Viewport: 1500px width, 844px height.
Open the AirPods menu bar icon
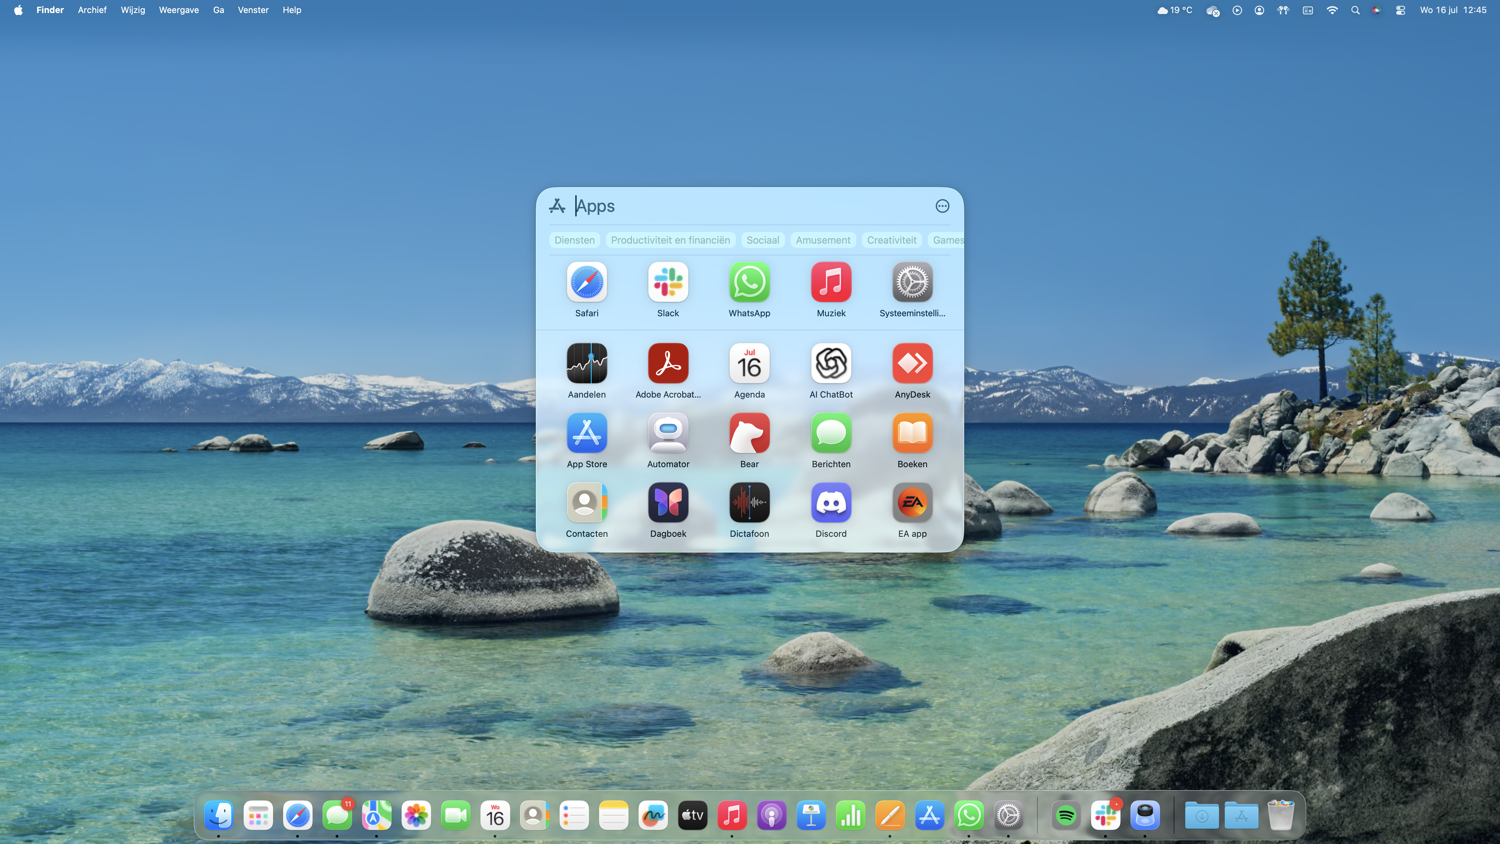click(x=1283, y=10)
